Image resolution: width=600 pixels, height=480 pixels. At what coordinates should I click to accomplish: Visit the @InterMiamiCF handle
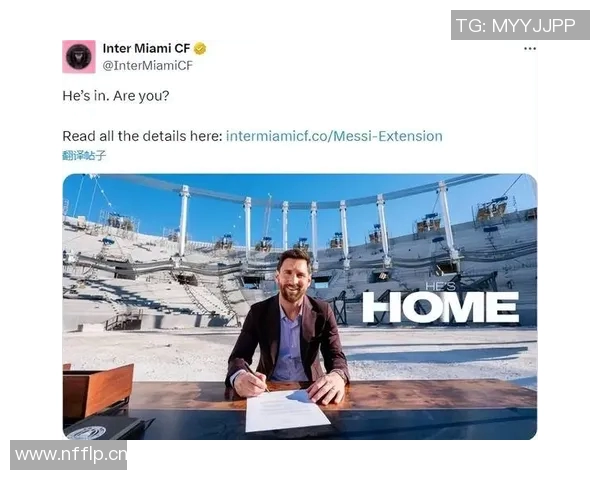click(147, 65)
